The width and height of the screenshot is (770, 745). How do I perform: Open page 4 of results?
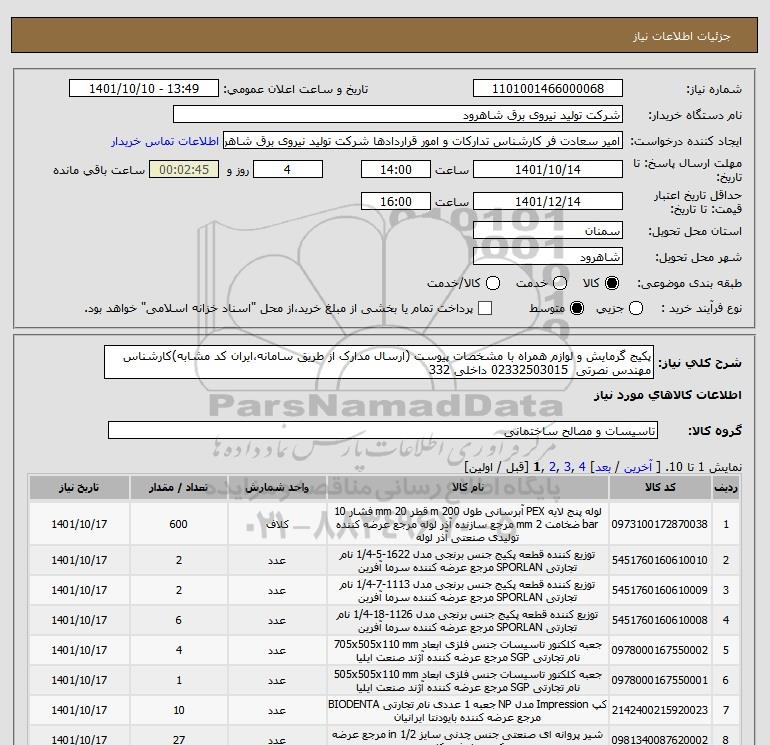[582, 467]
